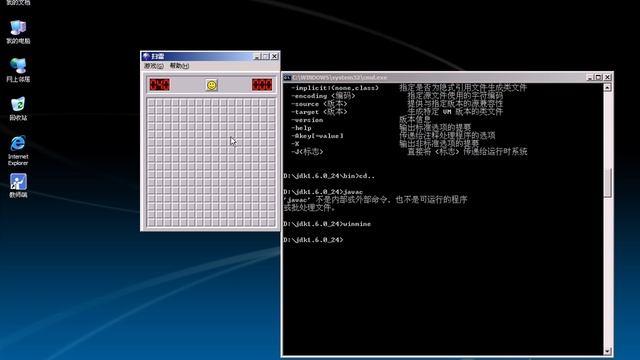Close the cmd.exe window
Viewport: 640px width, 360px height.
tap(607, 77)
